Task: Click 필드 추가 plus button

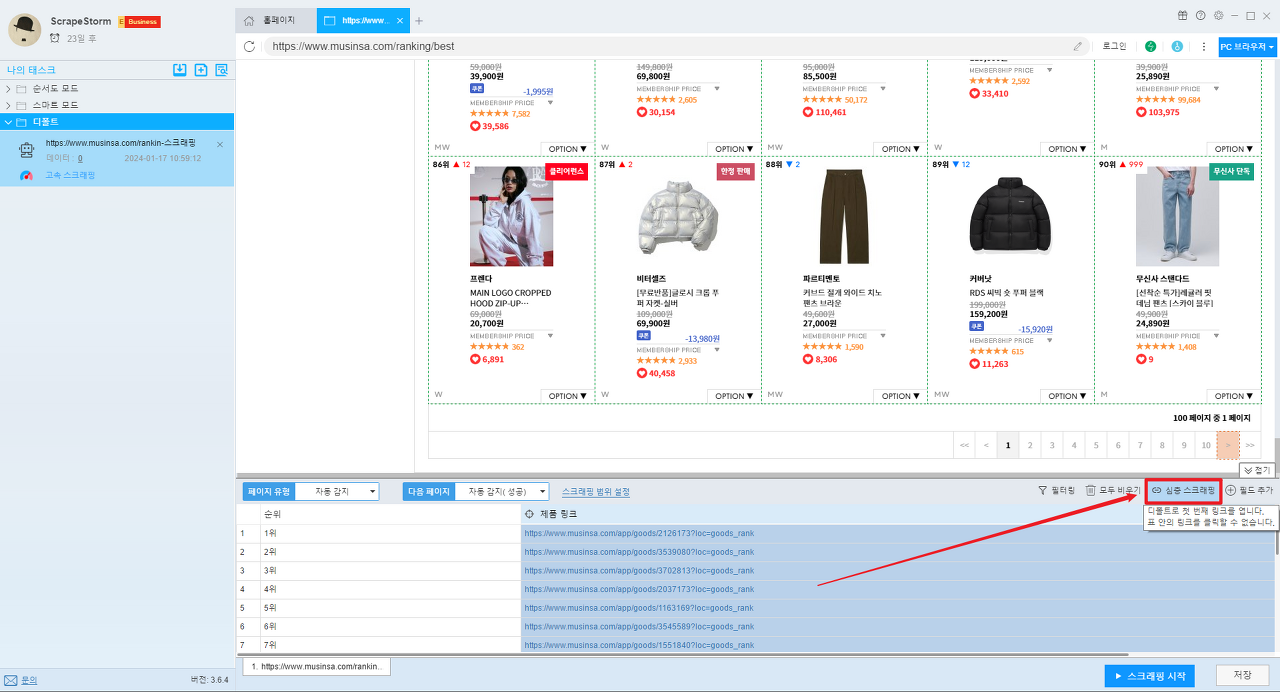Action: point(1249,491)
